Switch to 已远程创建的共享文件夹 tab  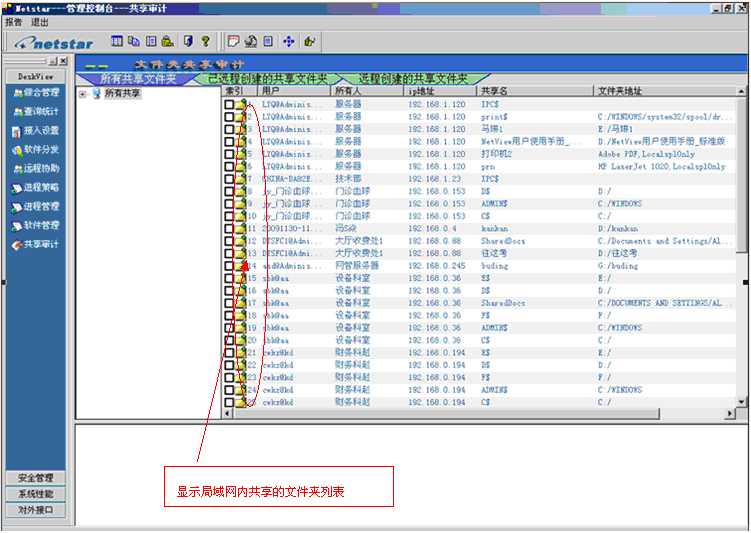[x=267, y=78]
